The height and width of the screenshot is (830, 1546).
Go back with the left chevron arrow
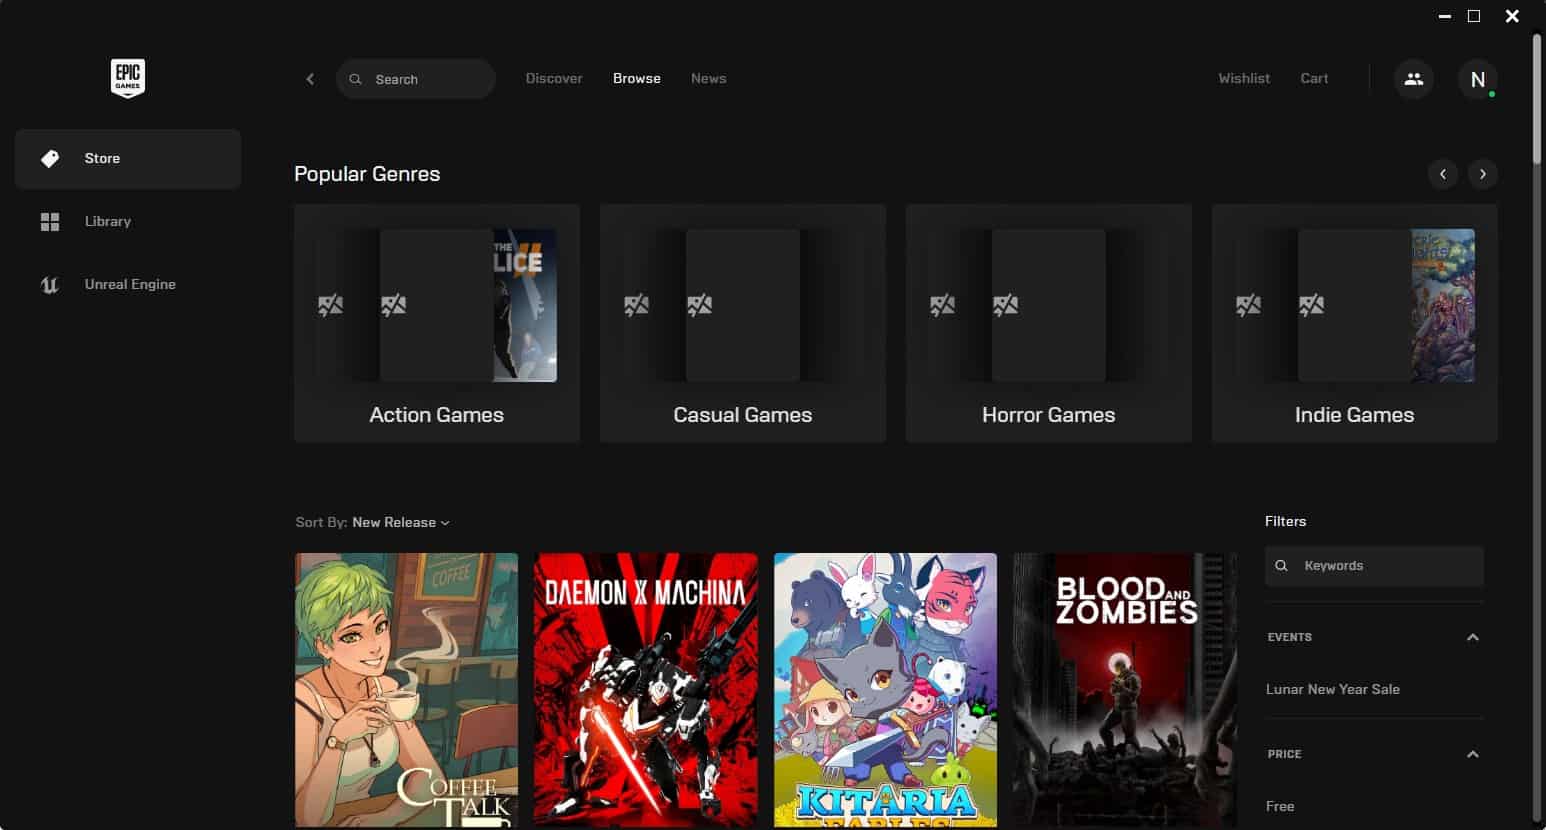coord(310,79)
